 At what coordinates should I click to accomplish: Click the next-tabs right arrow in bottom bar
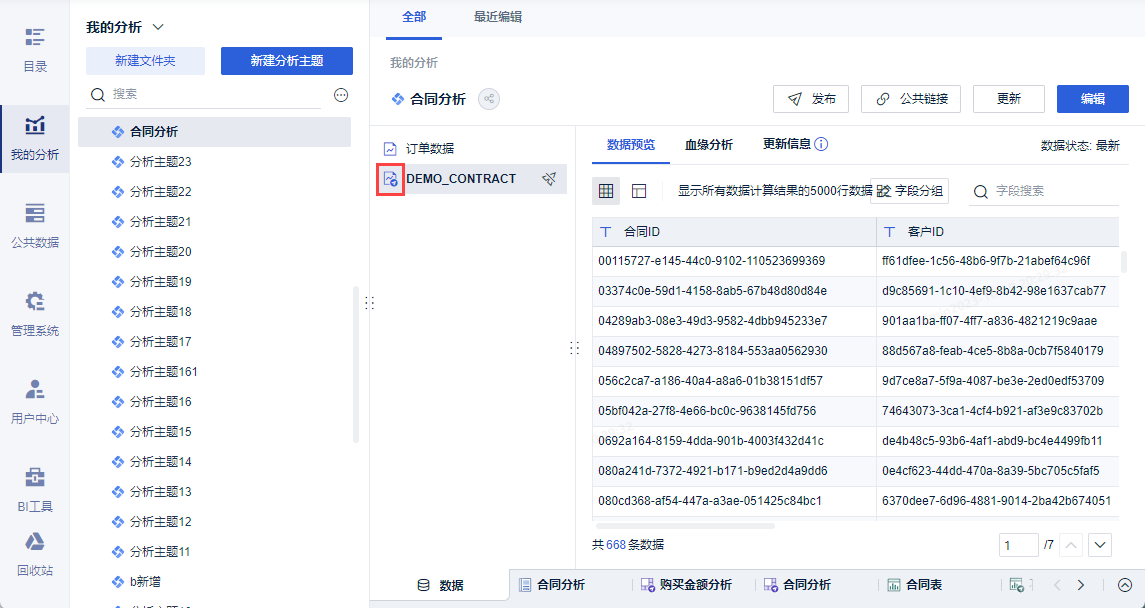[1081, 585]
